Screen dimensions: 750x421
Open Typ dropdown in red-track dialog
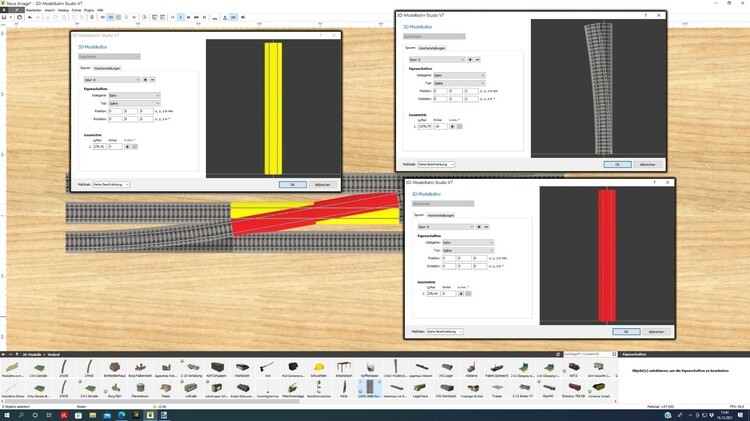point(467,251)
